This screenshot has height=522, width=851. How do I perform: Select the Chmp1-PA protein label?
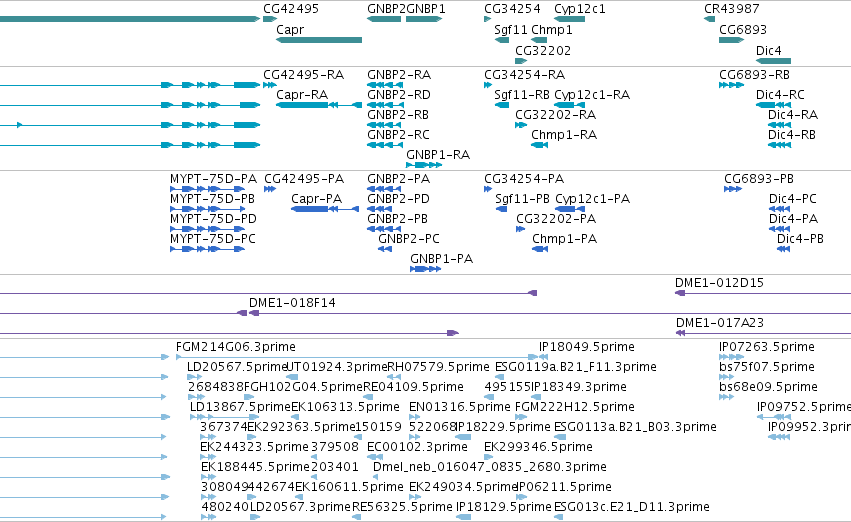coord(564,239)
